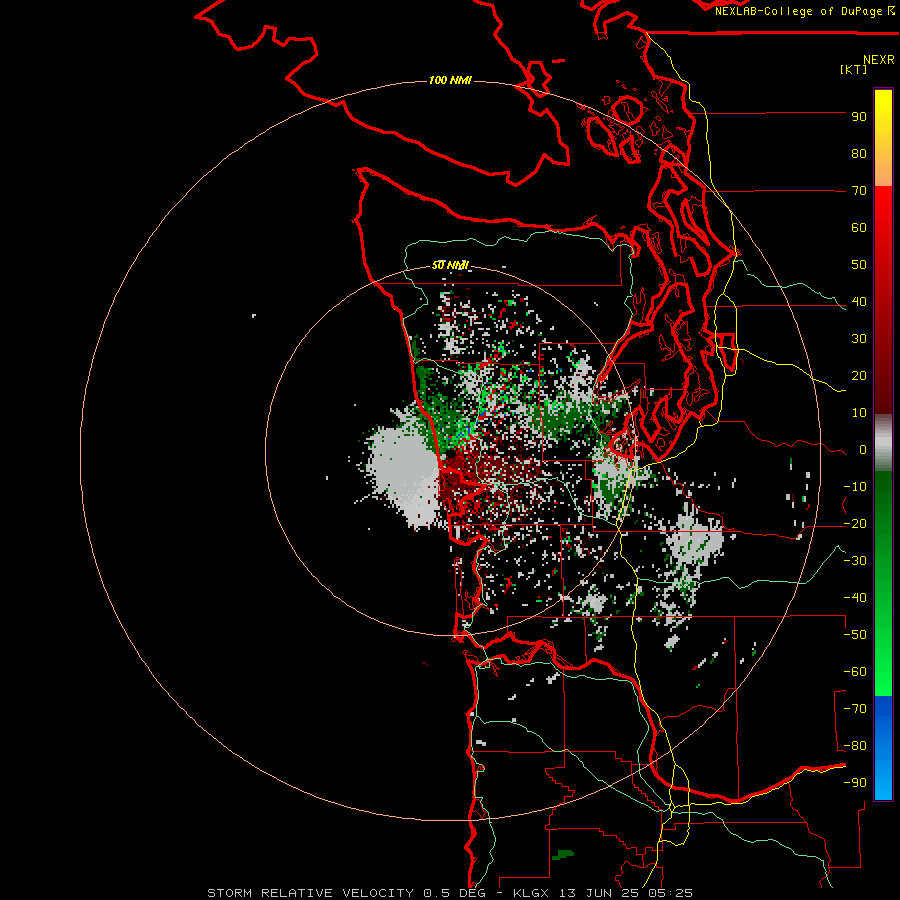This screenshot has height=900, width=900.
Task: Click the -40 value on velocity scale
Action: pos(855,598)
